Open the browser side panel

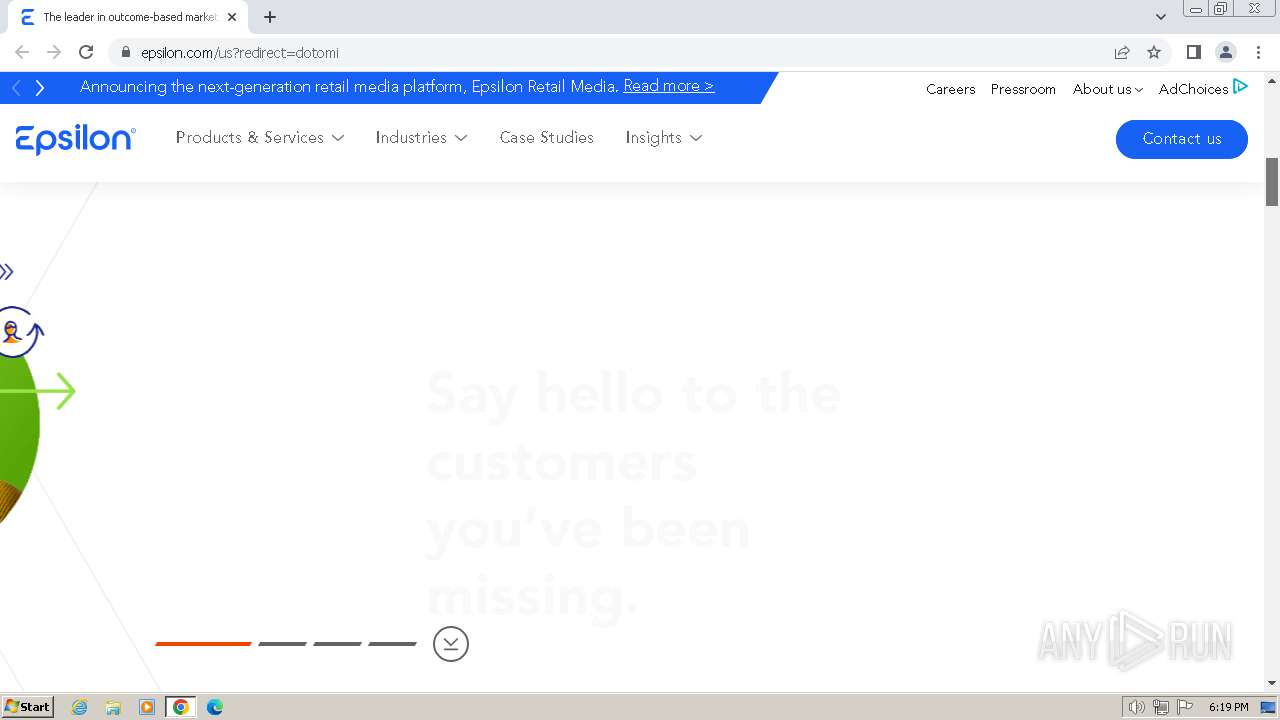point(1193,52)
